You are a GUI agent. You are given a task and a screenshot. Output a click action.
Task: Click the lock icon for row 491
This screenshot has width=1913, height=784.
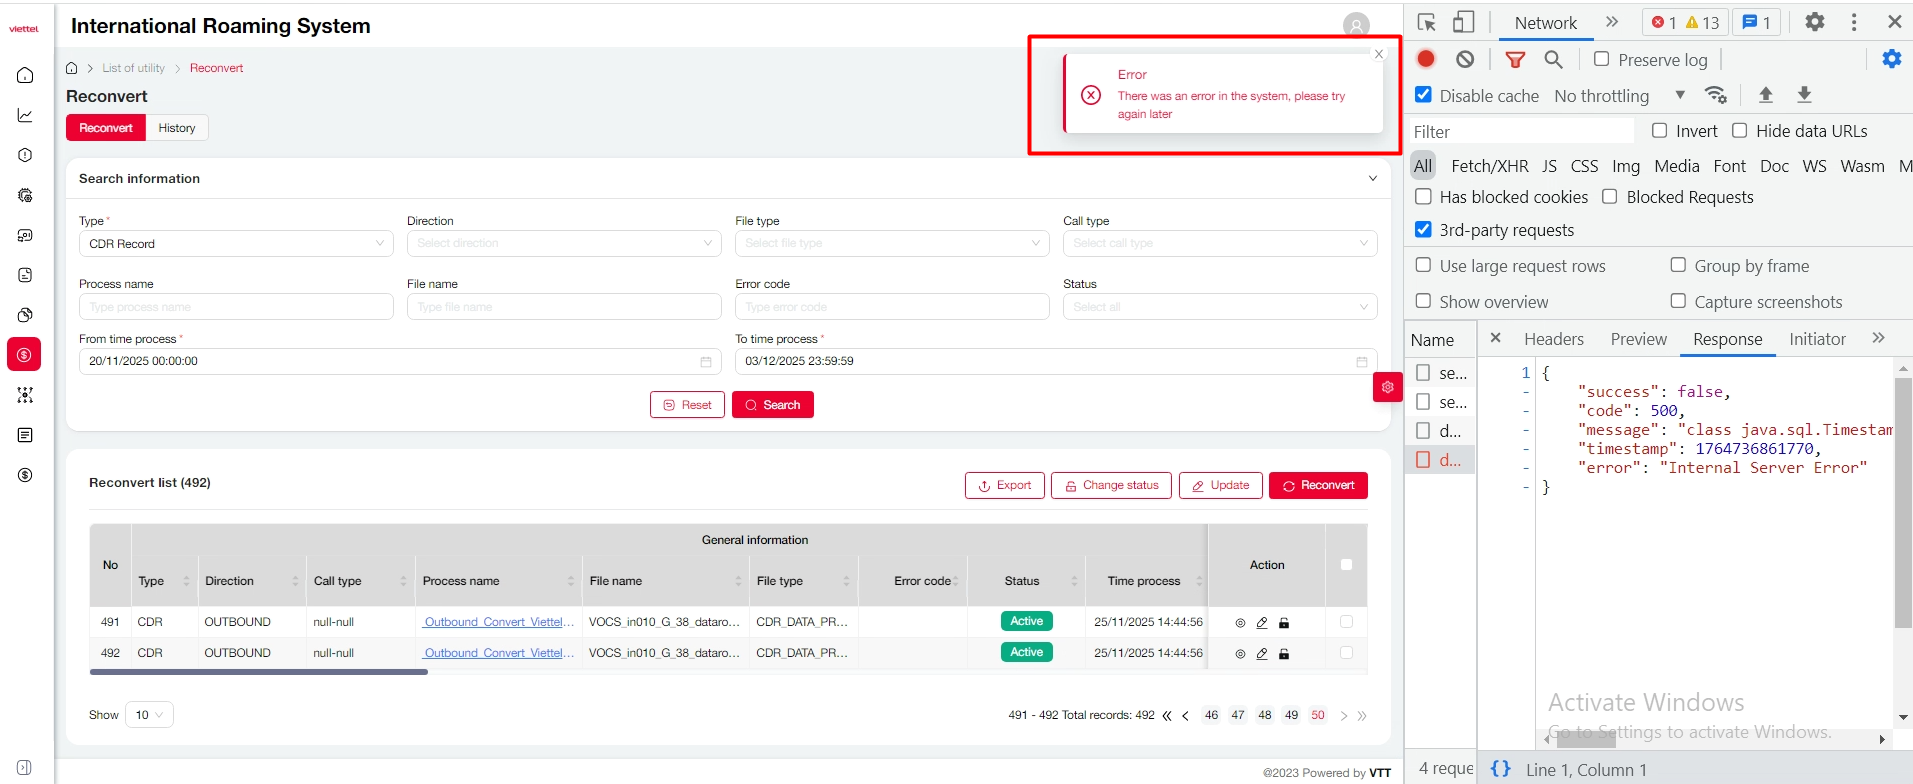[x=1284, y=623]
